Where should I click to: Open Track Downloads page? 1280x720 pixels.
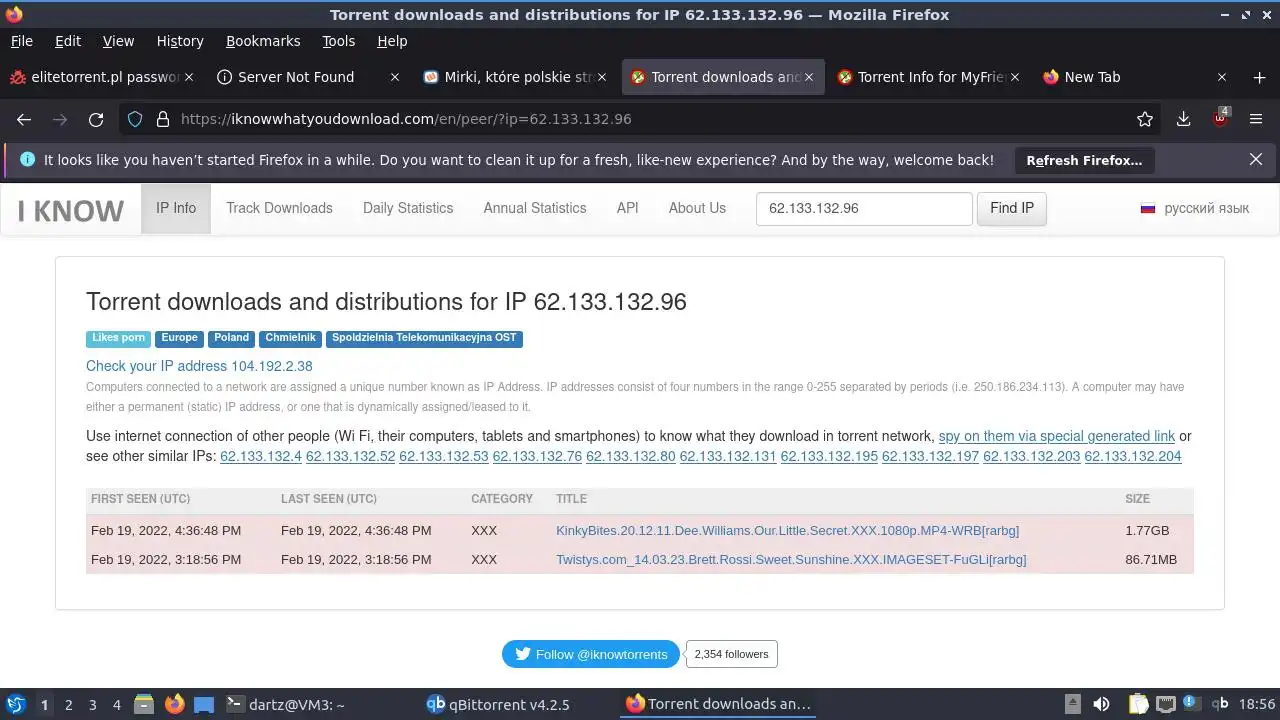pyautogui.click(x=279, y=208)
